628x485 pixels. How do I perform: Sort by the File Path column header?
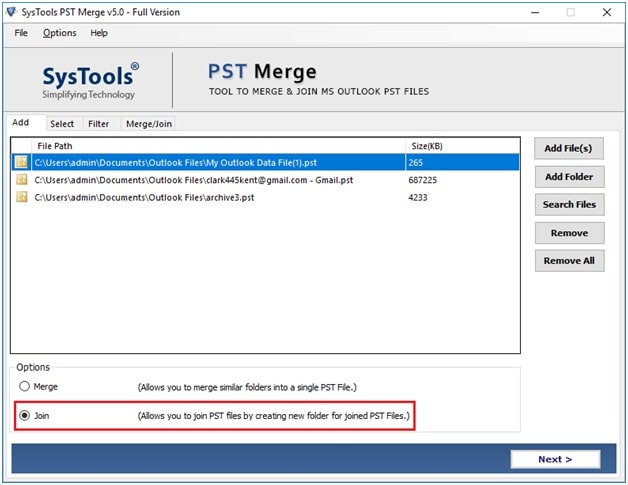point(218,146)
